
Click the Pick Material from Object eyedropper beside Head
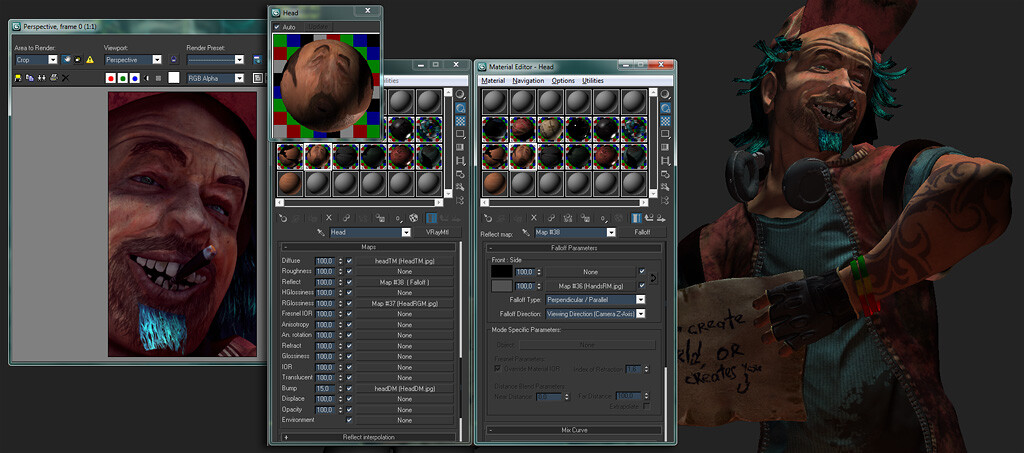pos(321,232)
